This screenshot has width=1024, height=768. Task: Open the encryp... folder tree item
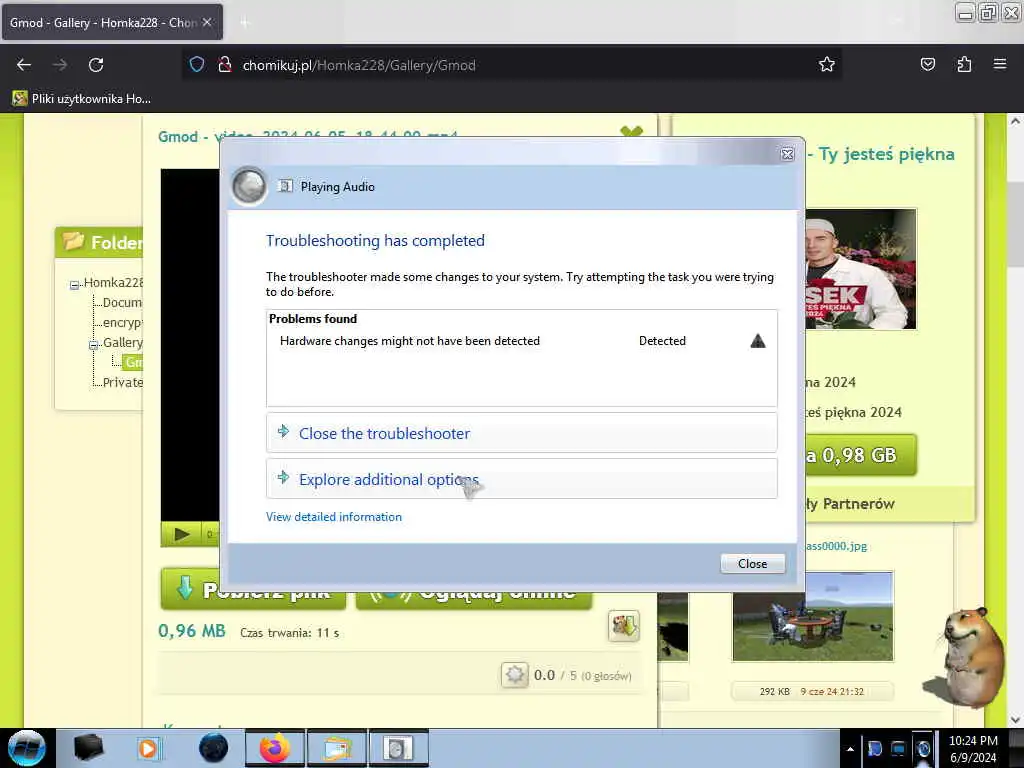(122, 323)
